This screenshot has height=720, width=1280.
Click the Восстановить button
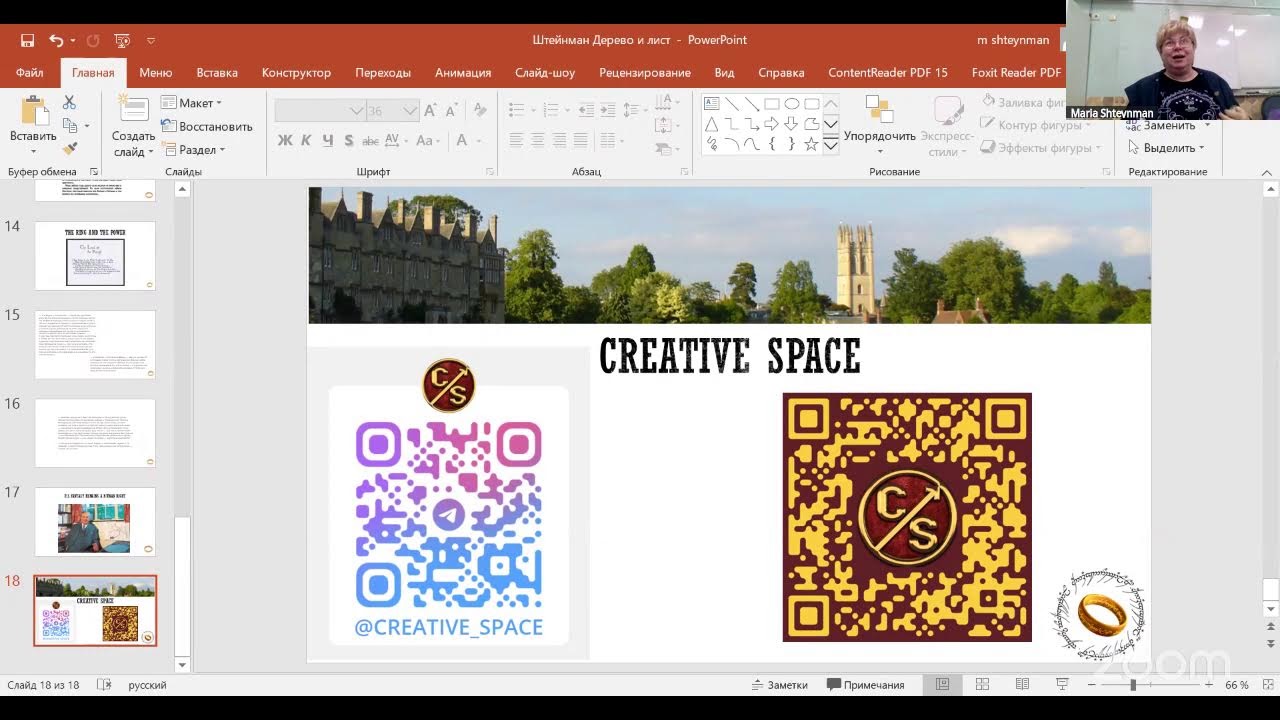pos(207,127)
